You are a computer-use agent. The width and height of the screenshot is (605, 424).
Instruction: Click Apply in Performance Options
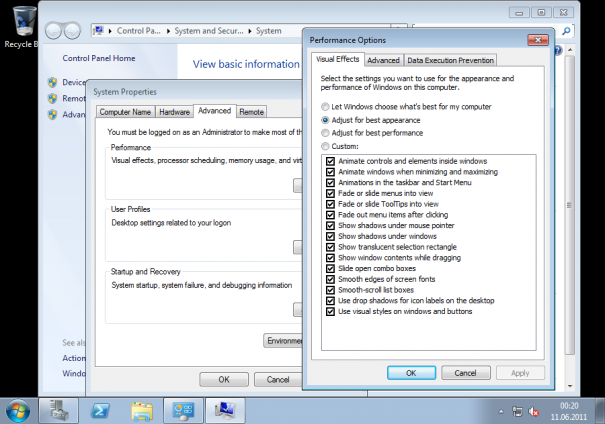pyautogui.click(x=520, y=373)
